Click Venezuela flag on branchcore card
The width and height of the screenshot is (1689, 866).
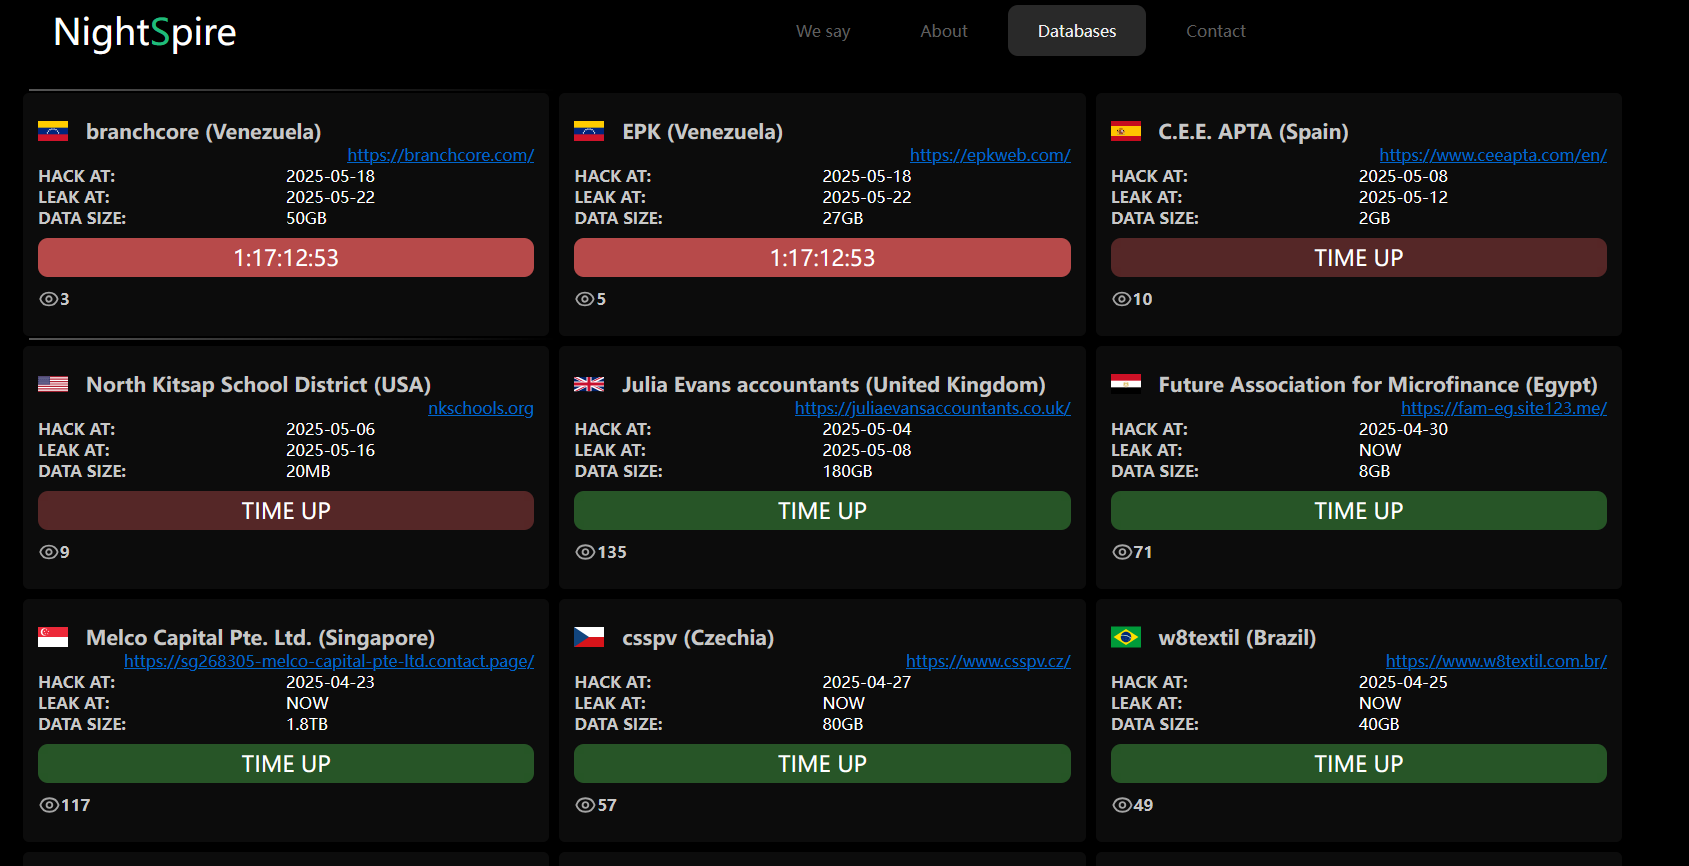pos(53,131)
